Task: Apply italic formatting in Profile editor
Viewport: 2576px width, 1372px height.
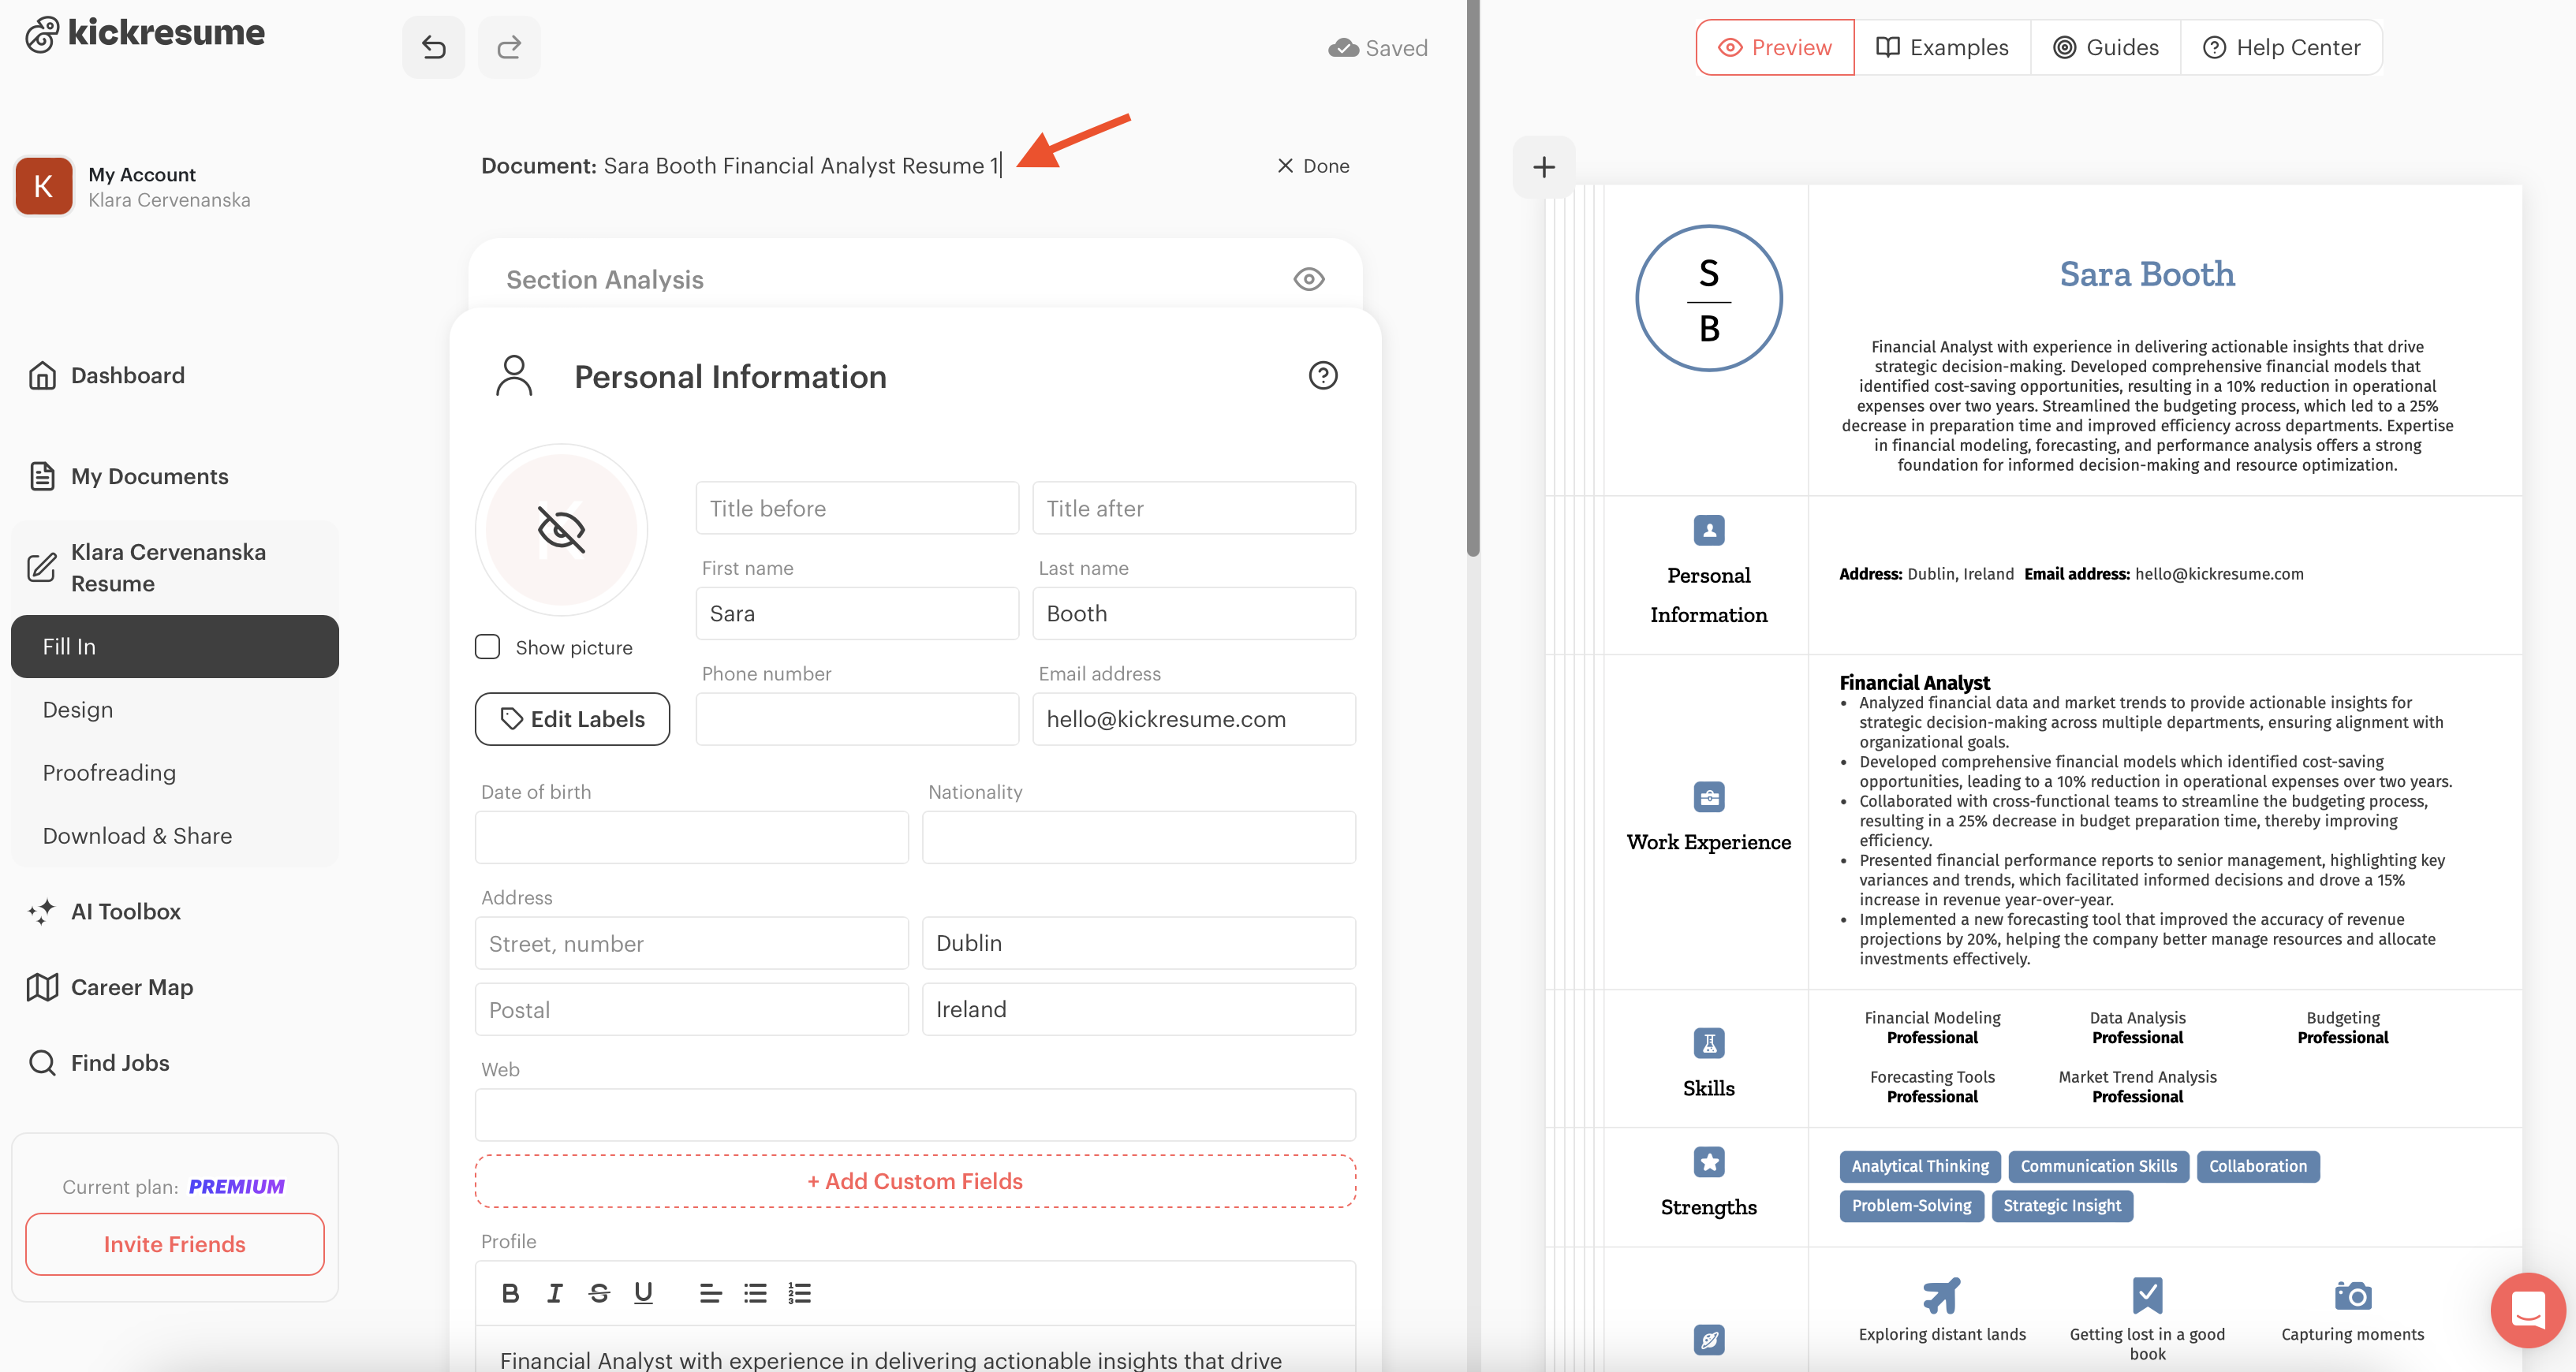Action: tap(554, 1293)
